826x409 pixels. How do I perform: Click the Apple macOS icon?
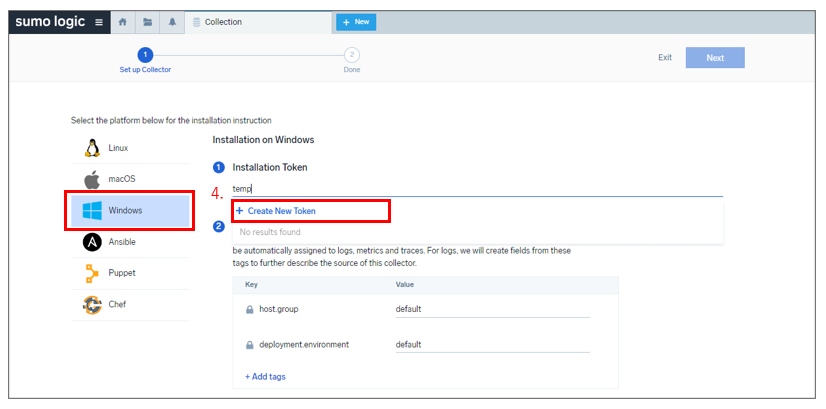click(x=92, y=179)
